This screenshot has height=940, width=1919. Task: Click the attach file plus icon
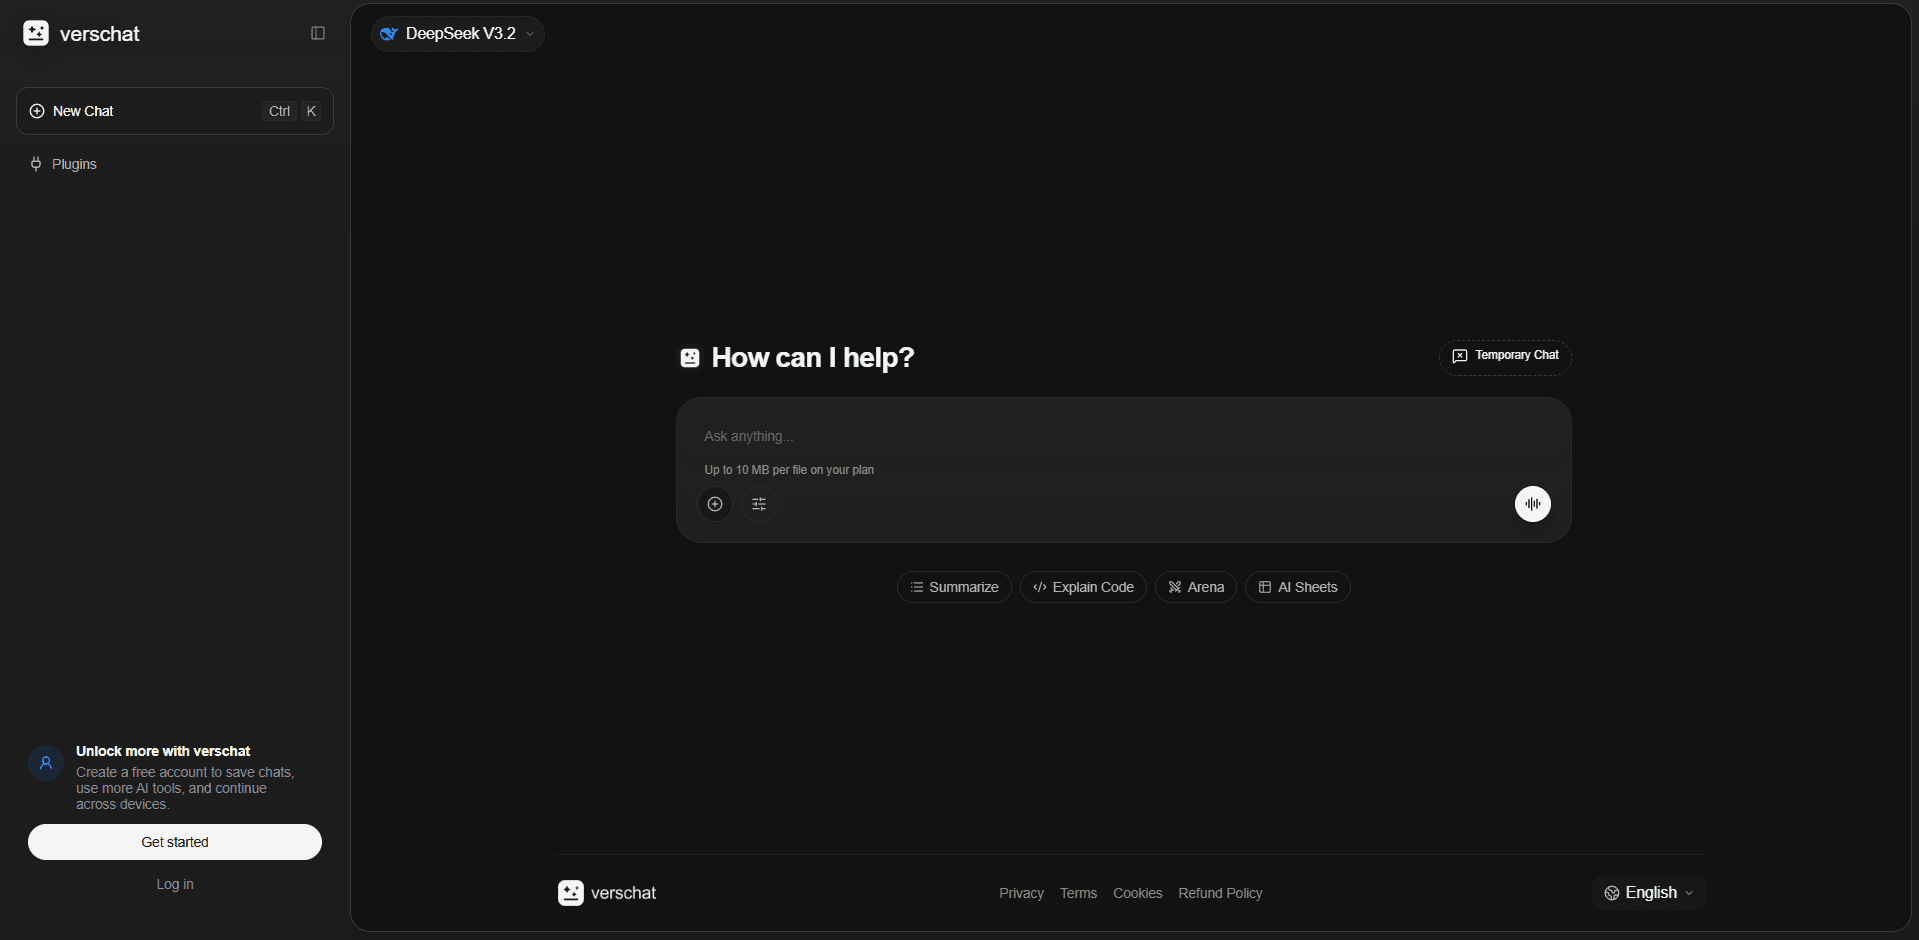point(715,504)
